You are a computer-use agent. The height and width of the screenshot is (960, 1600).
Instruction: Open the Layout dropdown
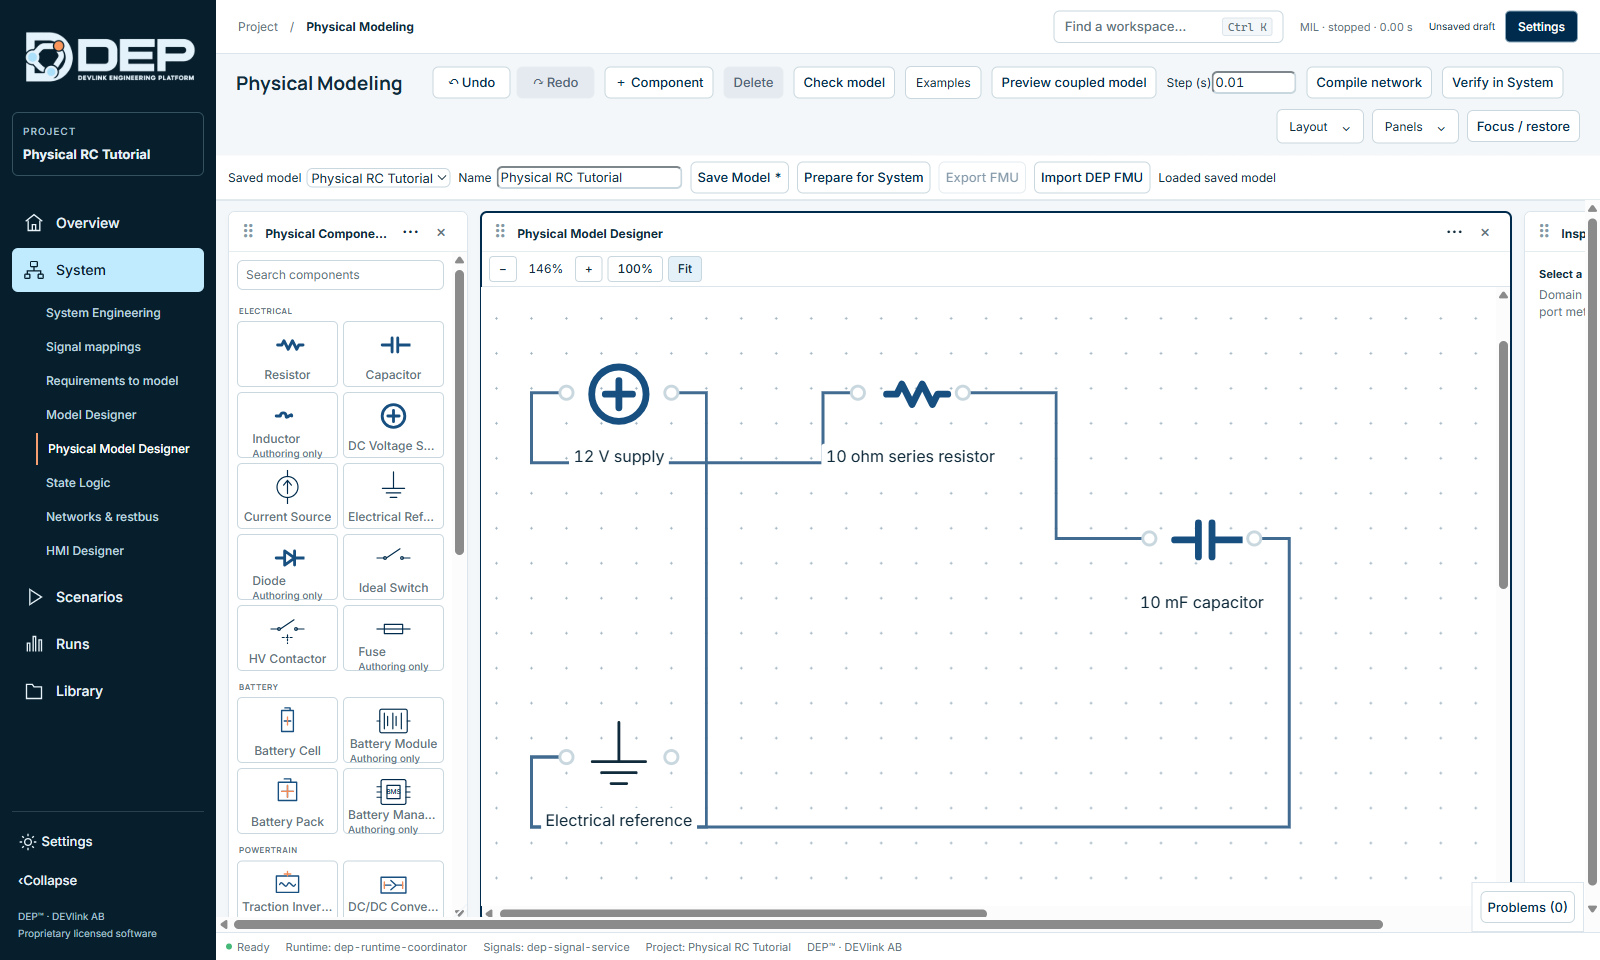(x=1319, y=127)
